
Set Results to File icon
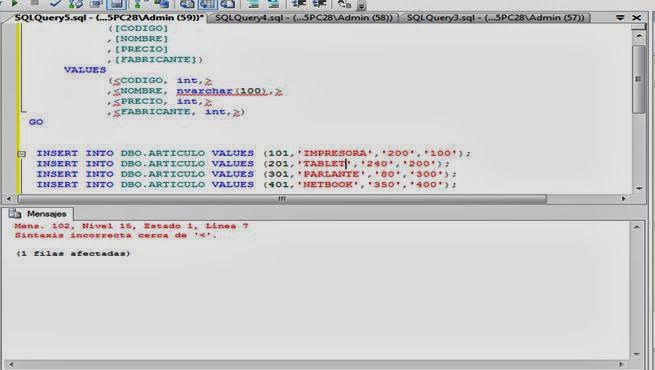pyautogui.click(x=227, y=4)
